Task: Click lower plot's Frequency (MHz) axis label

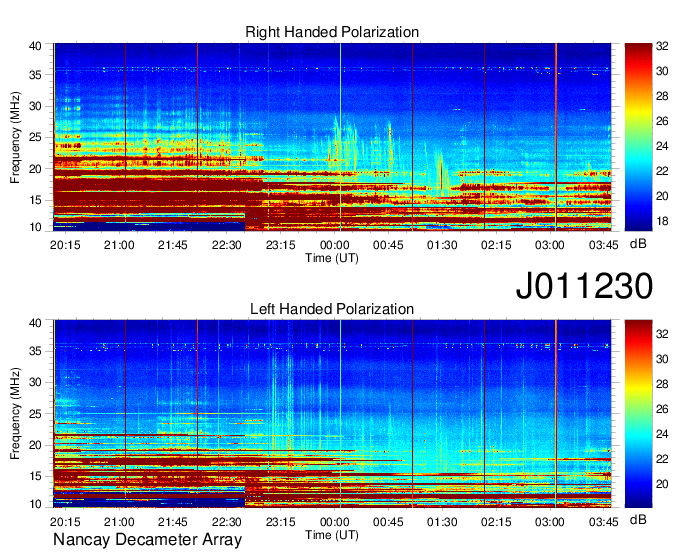Action: coord(15,414)
